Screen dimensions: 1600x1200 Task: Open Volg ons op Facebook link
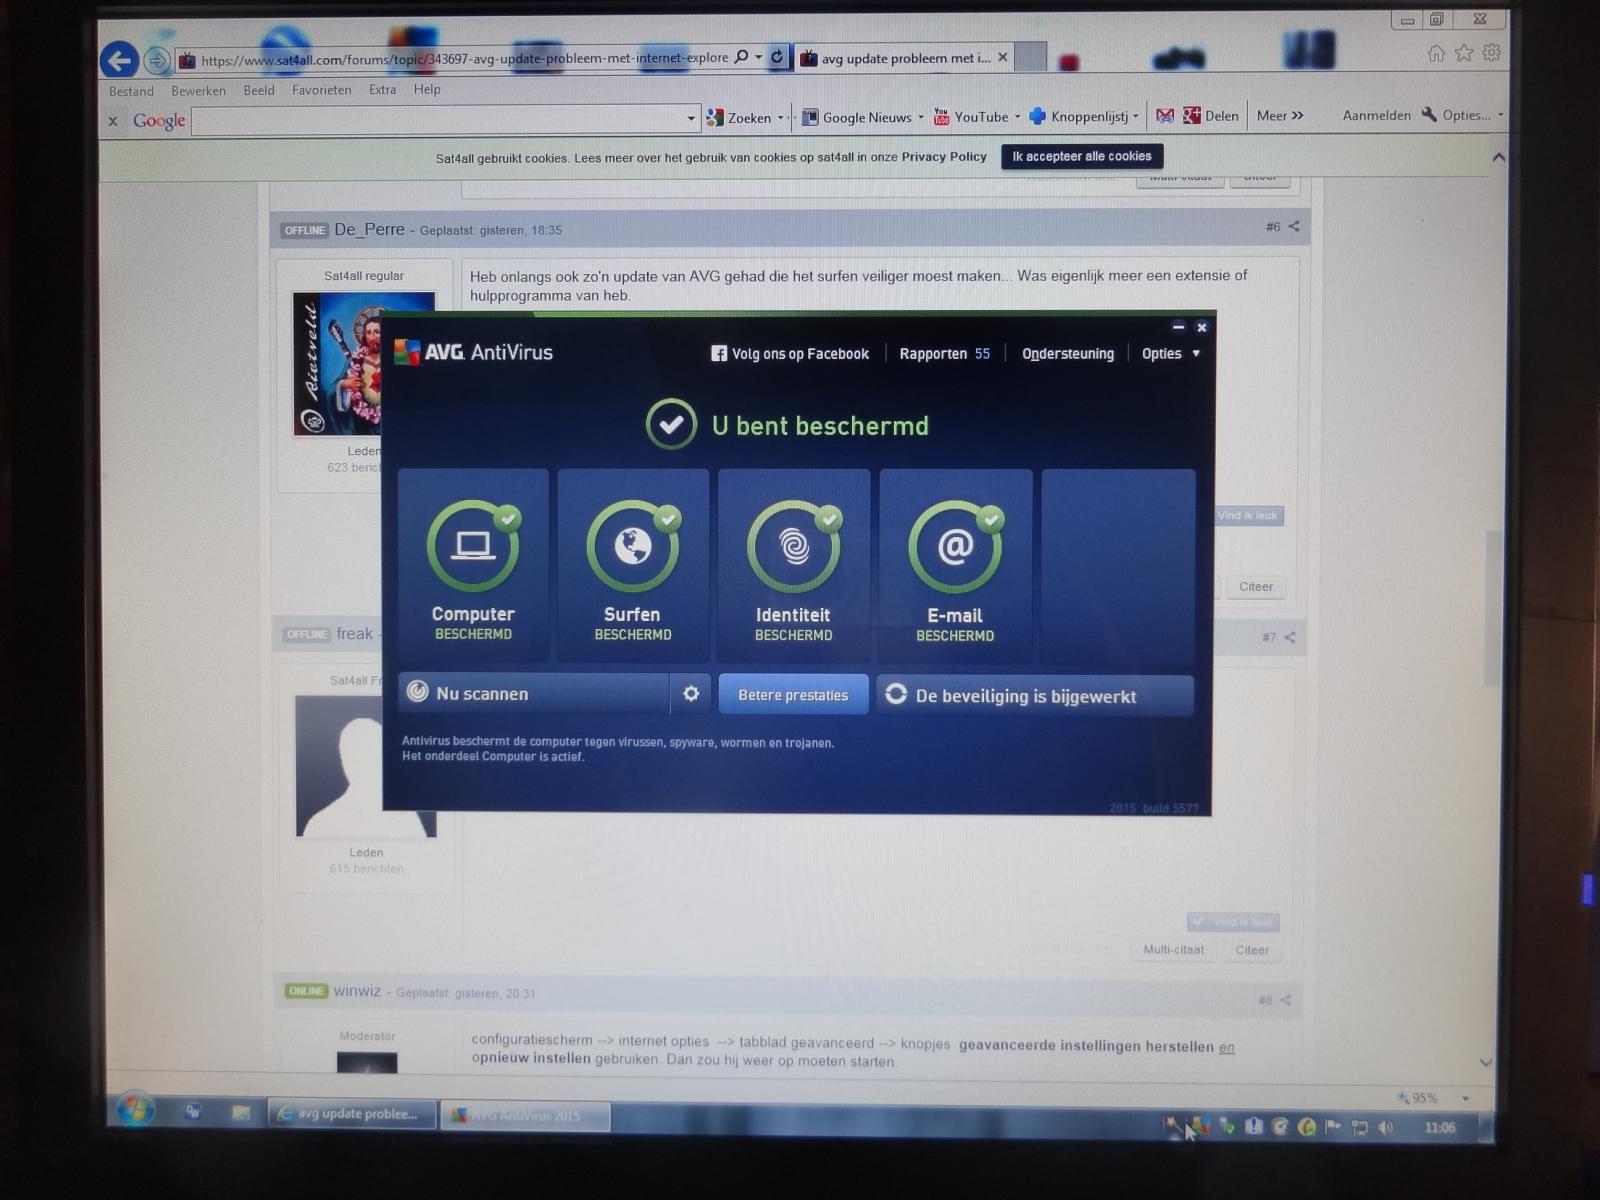(x=790, y=354)
